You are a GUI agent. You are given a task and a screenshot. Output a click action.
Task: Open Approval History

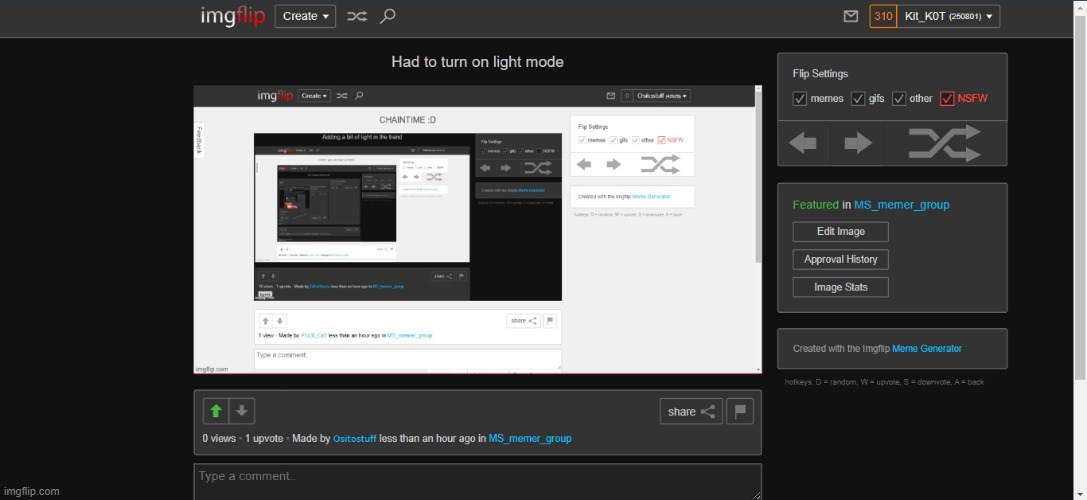click(x=840, y=259)
